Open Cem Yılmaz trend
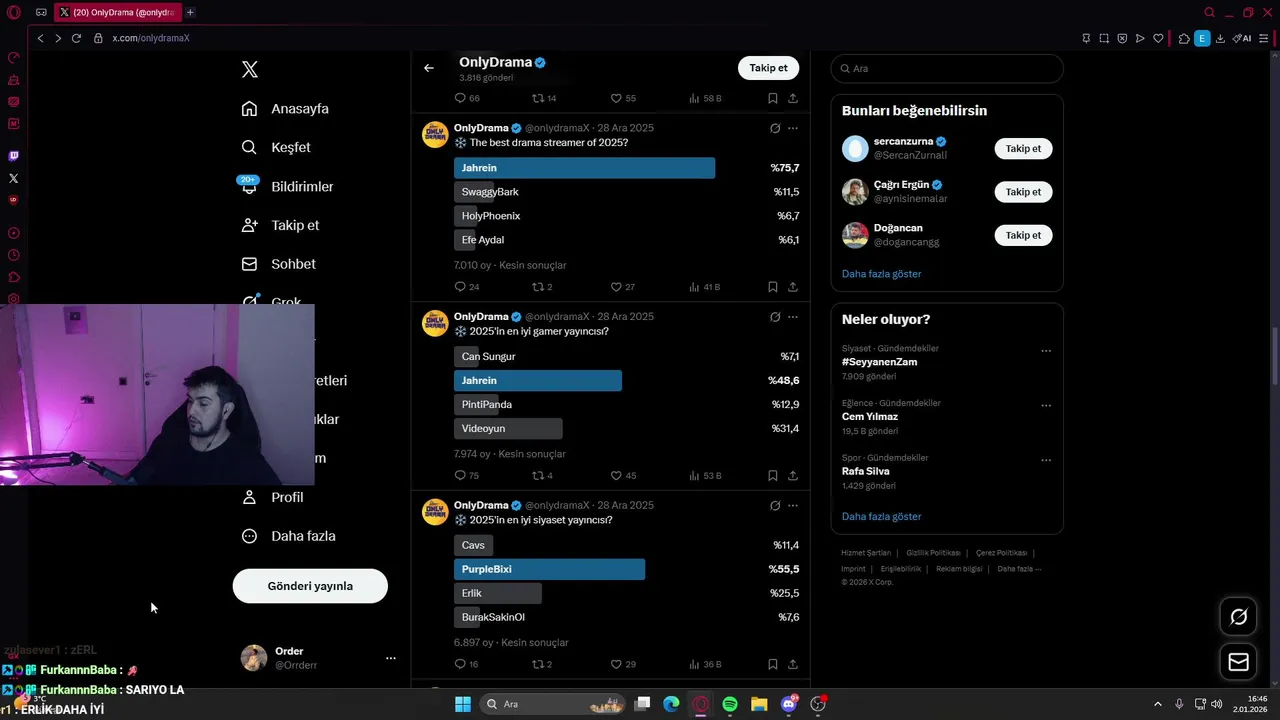1280x720 pixels. point(869,417)
